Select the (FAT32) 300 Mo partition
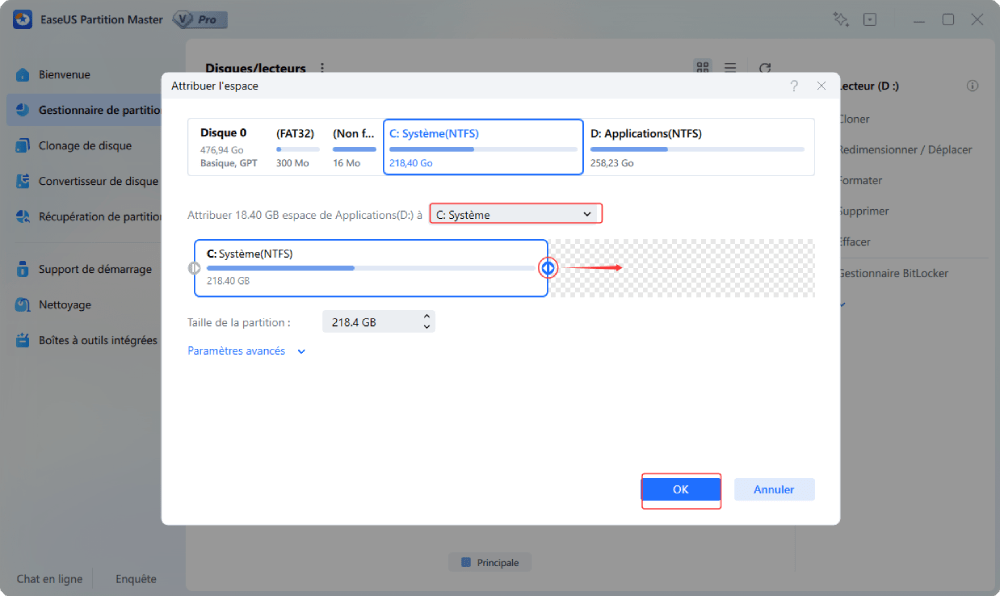Viewport: 1000px width, 596px height. pyautogui.click(x=297, y=147)
